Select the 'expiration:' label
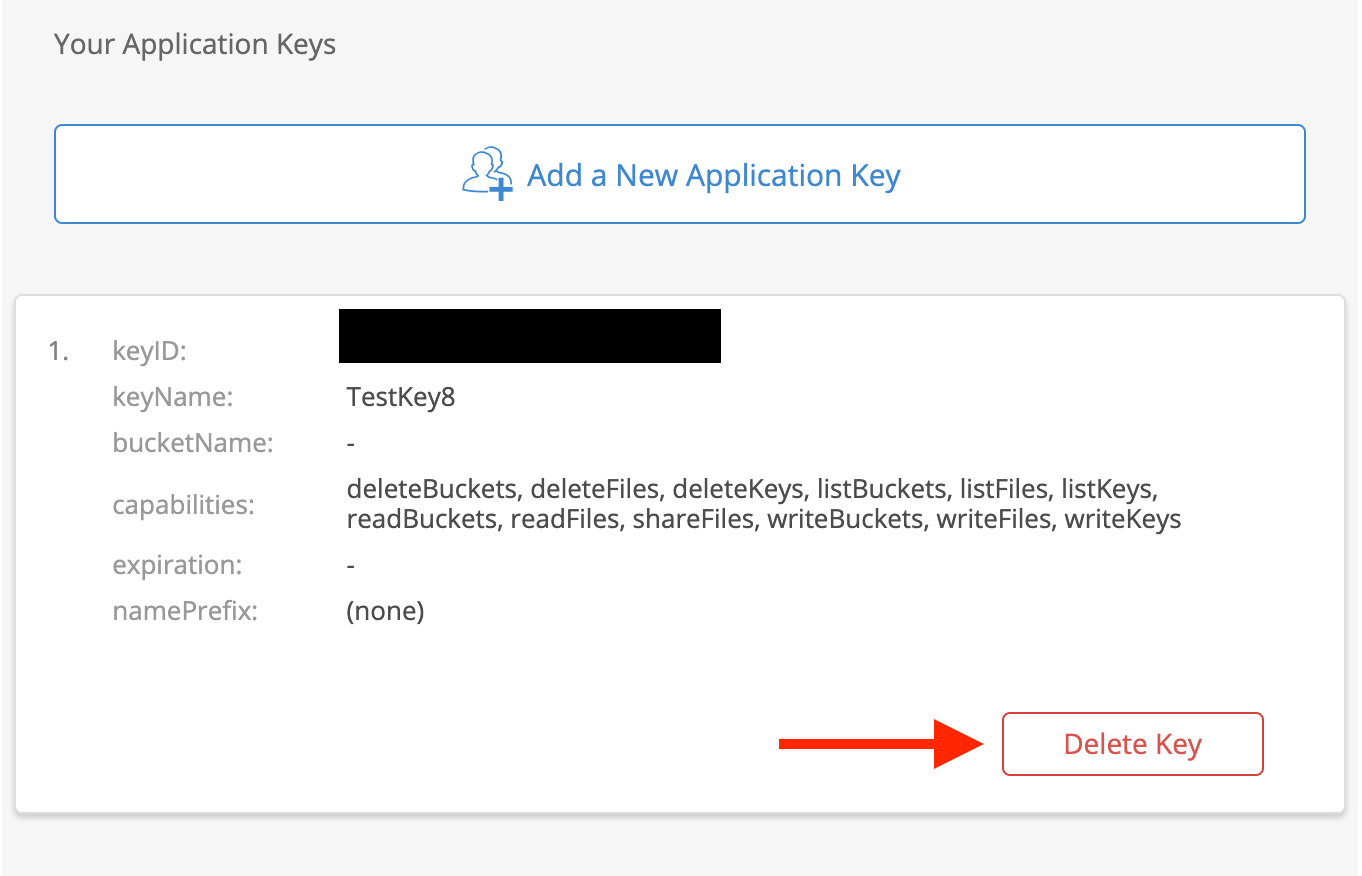Viewport: 1362px width, 876px height. coord(178,565)
